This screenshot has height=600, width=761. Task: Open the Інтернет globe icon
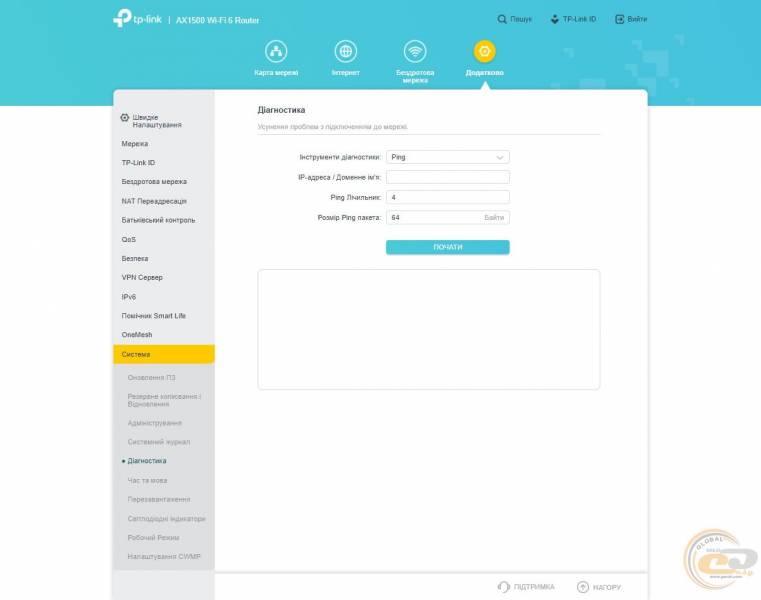click(x=346, y=51)
